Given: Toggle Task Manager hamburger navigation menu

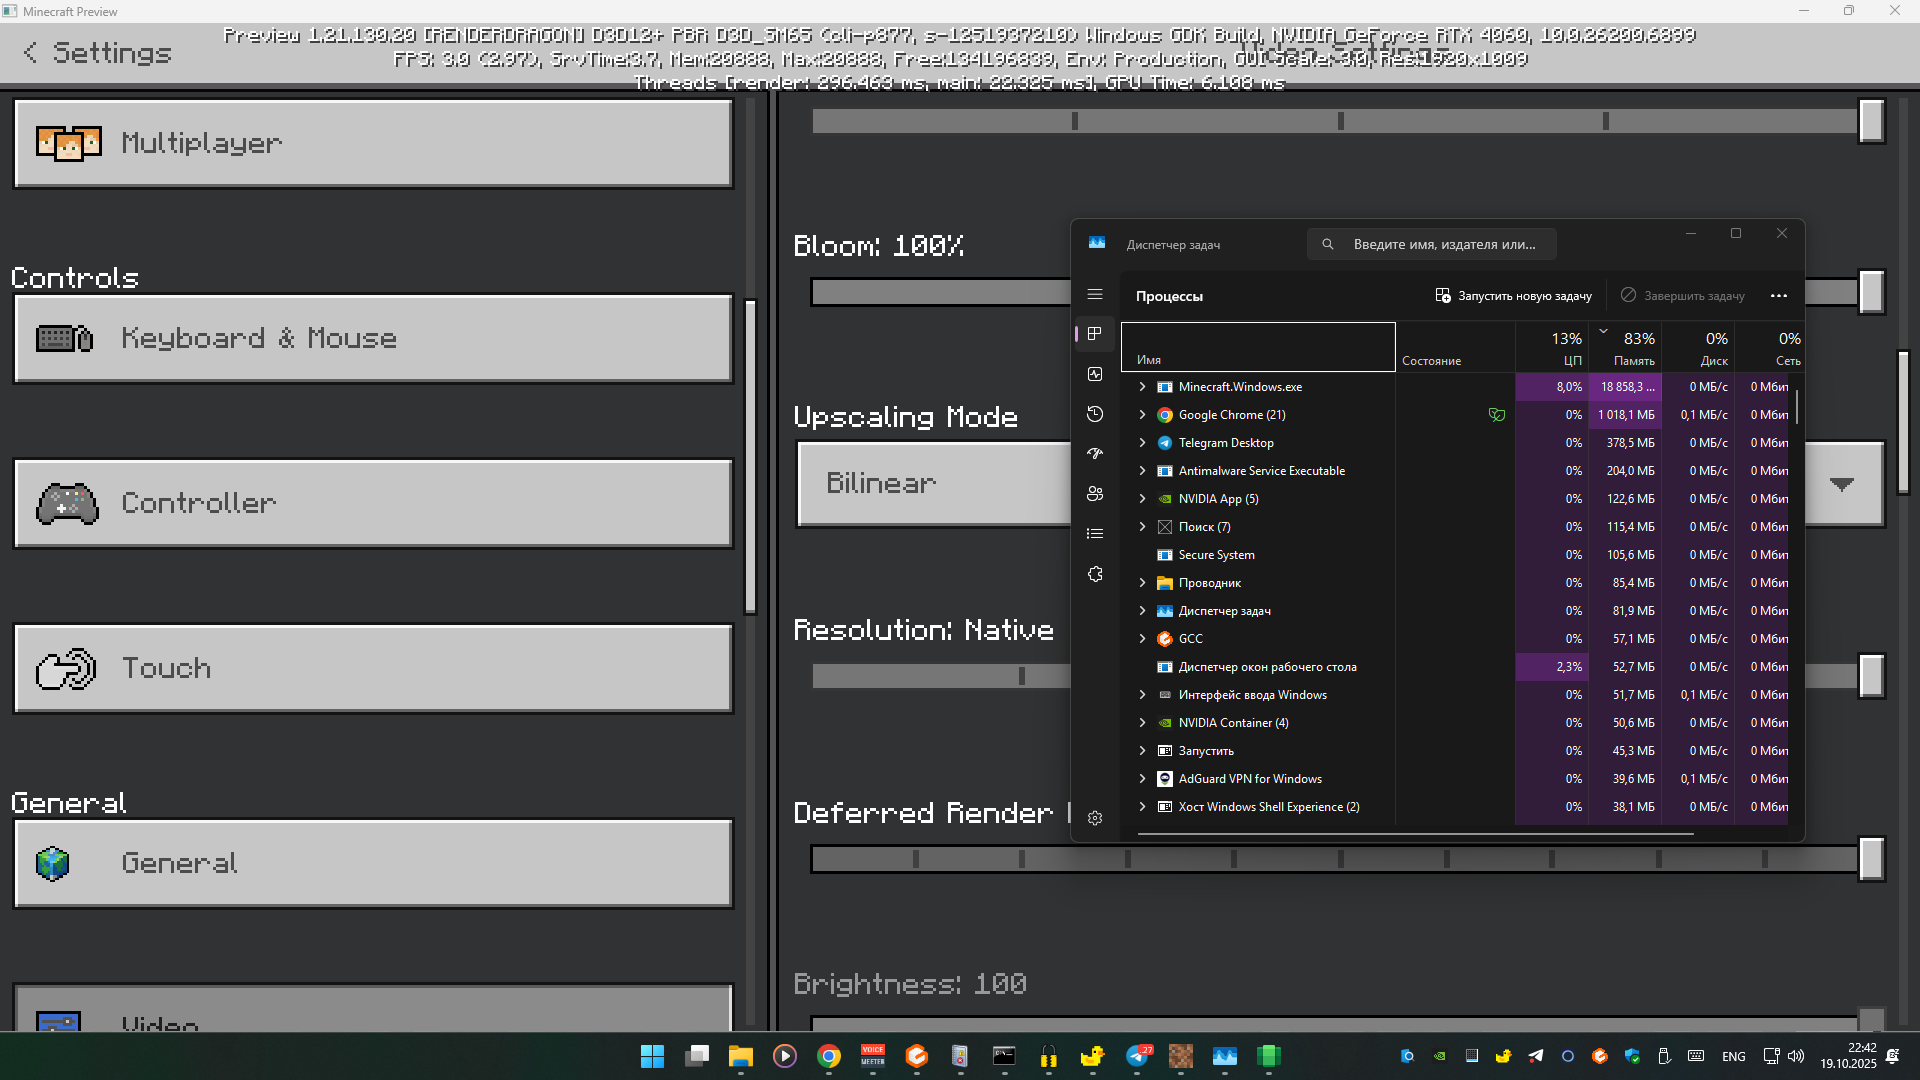Looking at the screenshot, I should [1095, 294].
